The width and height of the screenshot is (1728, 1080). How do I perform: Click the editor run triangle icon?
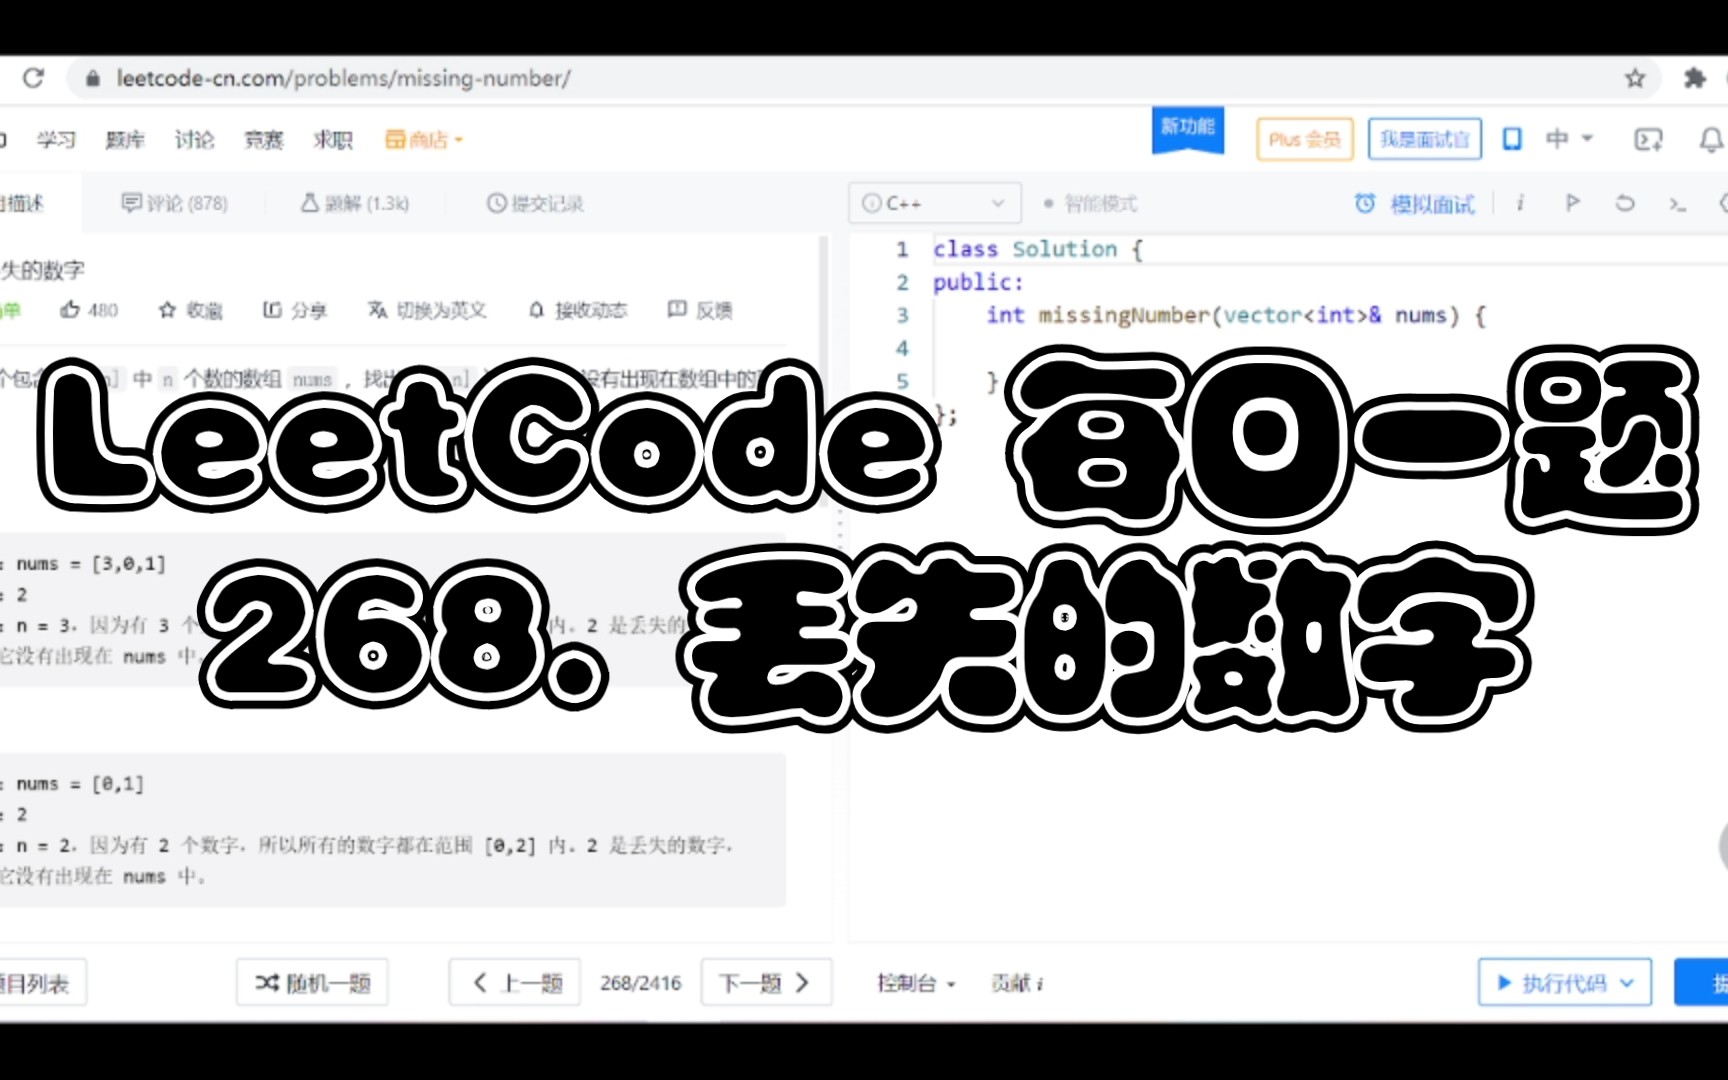[x=1572, y=203]
